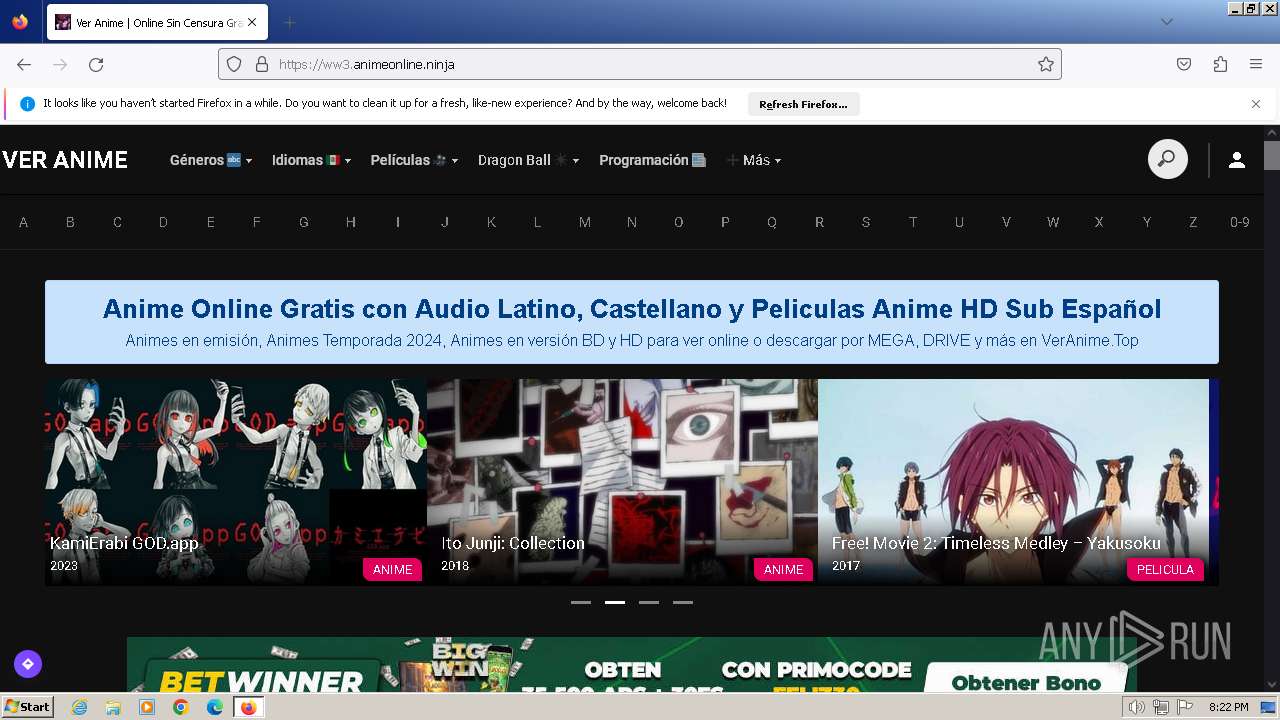The height and width of the screenshot is (720, 1280).
Task: Open a new tab with plus icon
Action: click(289, 22)
